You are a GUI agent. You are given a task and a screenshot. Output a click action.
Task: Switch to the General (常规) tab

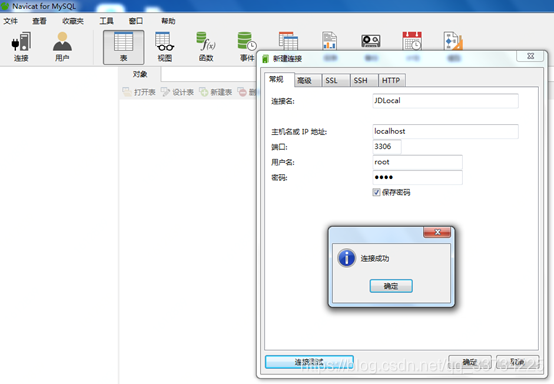click(x=276, y=79)
